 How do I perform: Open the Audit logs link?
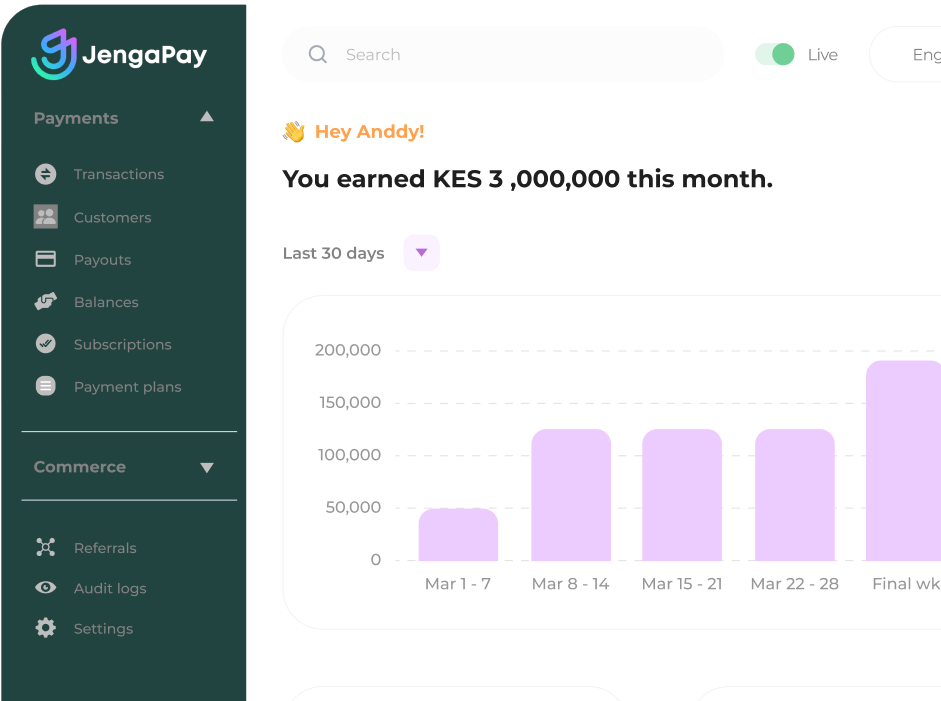(x=110, y=588)
